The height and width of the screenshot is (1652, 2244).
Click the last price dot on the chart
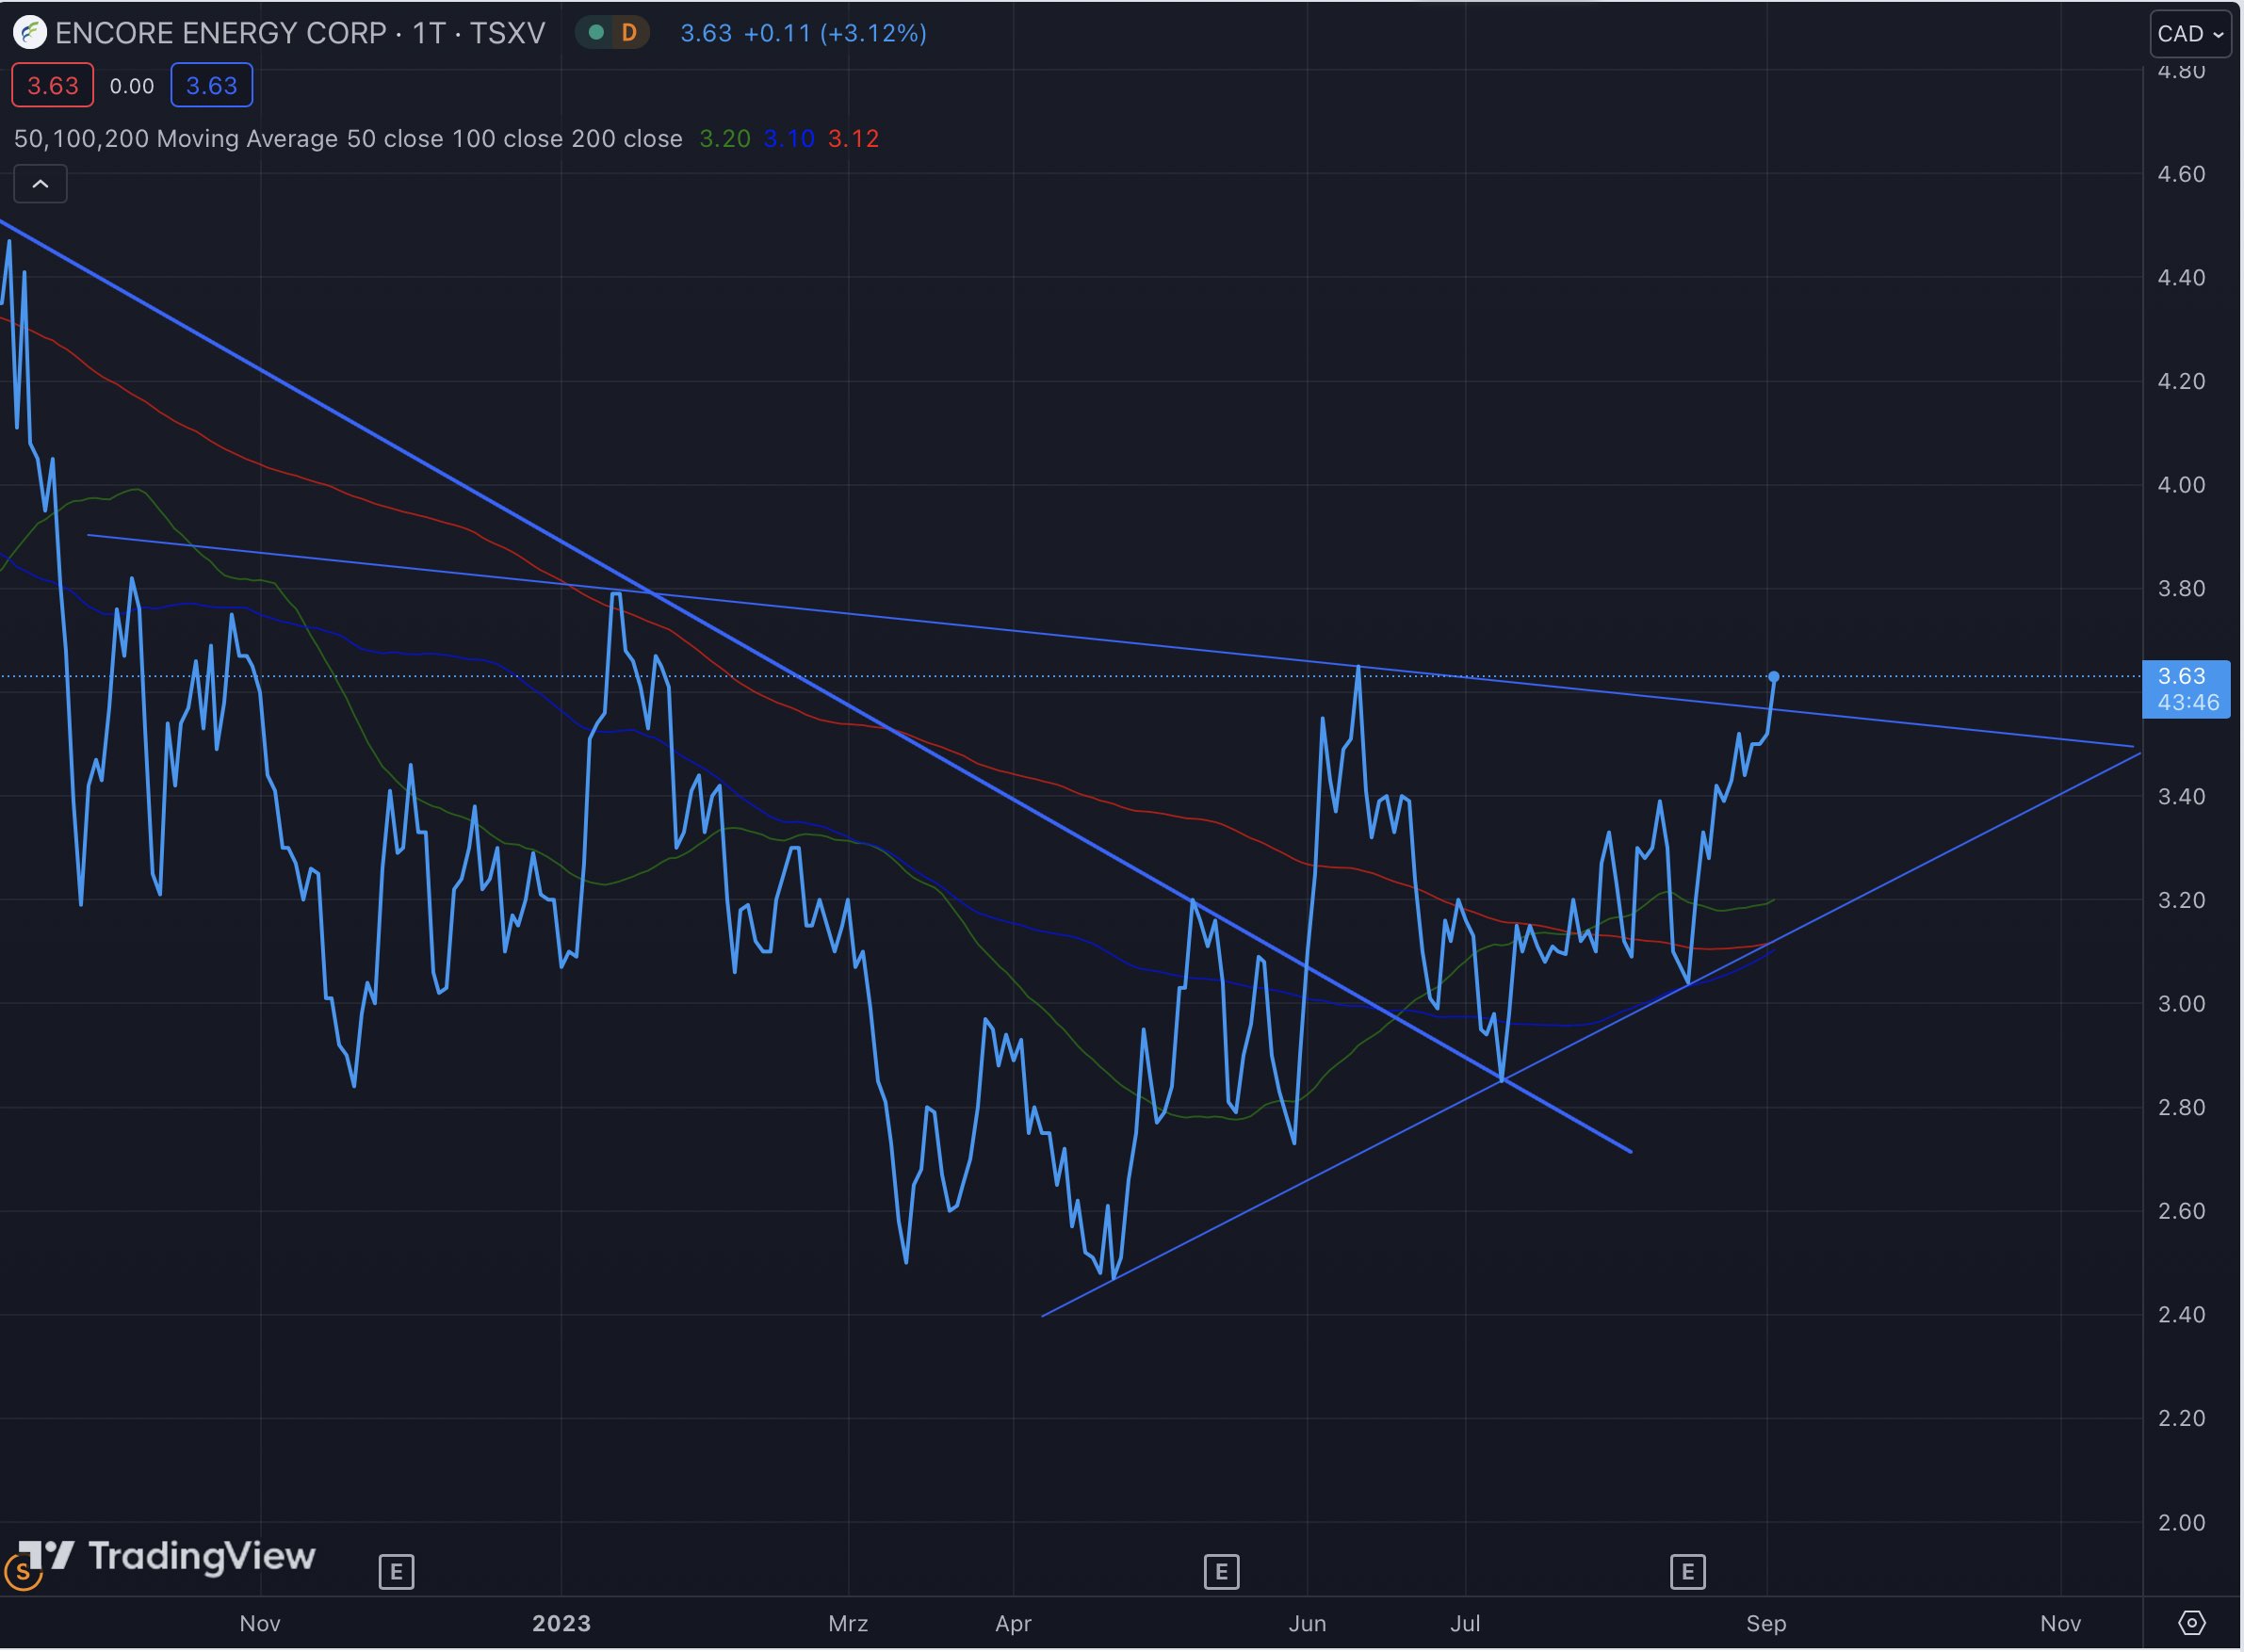click(x=1774, y=677)
